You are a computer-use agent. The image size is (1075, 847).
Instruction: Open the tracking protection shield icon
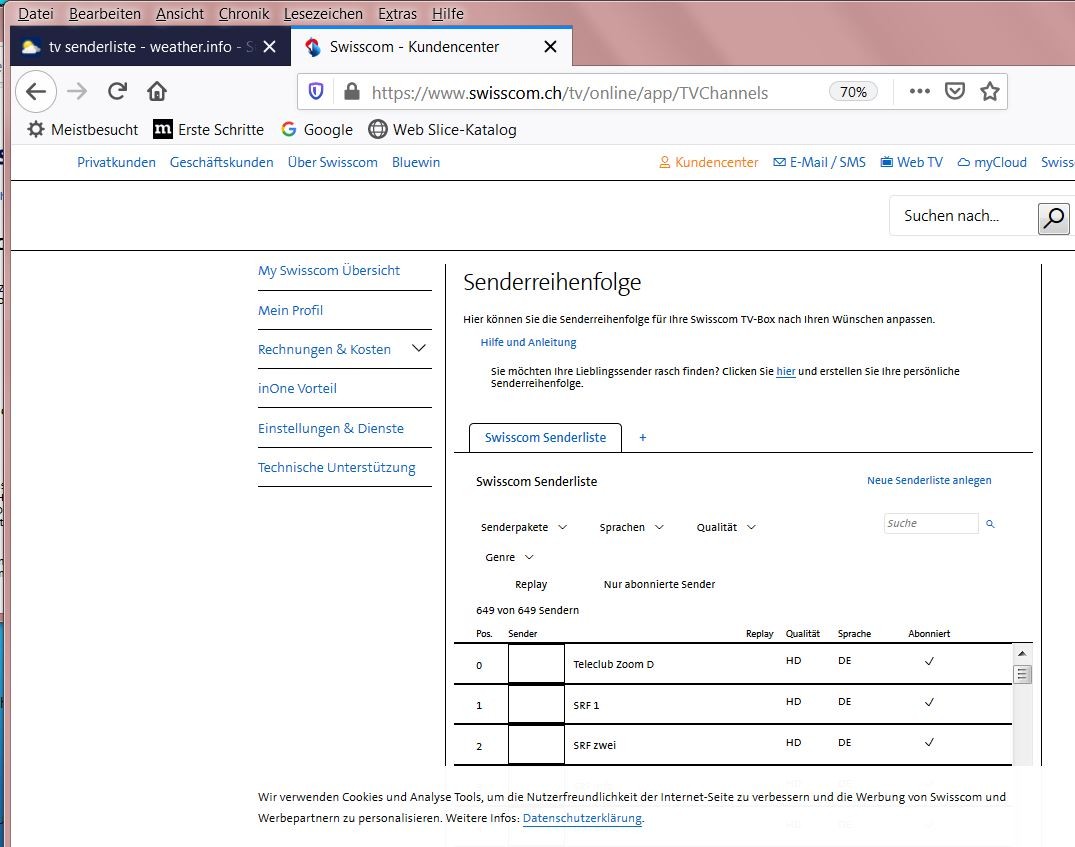click(316, 92)
